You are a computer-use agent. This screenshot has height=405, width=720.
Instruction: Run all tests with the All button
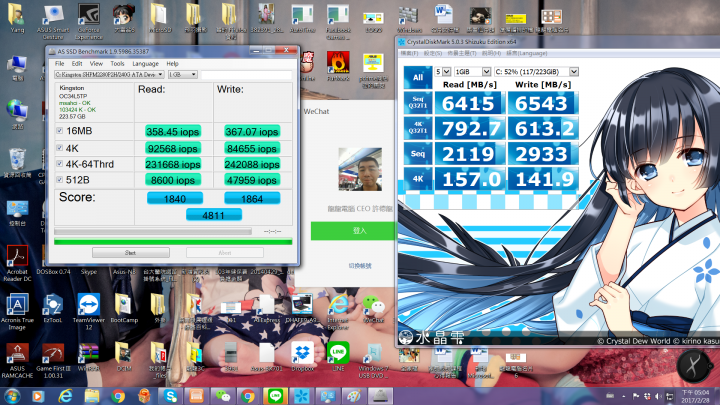[417, 78]
